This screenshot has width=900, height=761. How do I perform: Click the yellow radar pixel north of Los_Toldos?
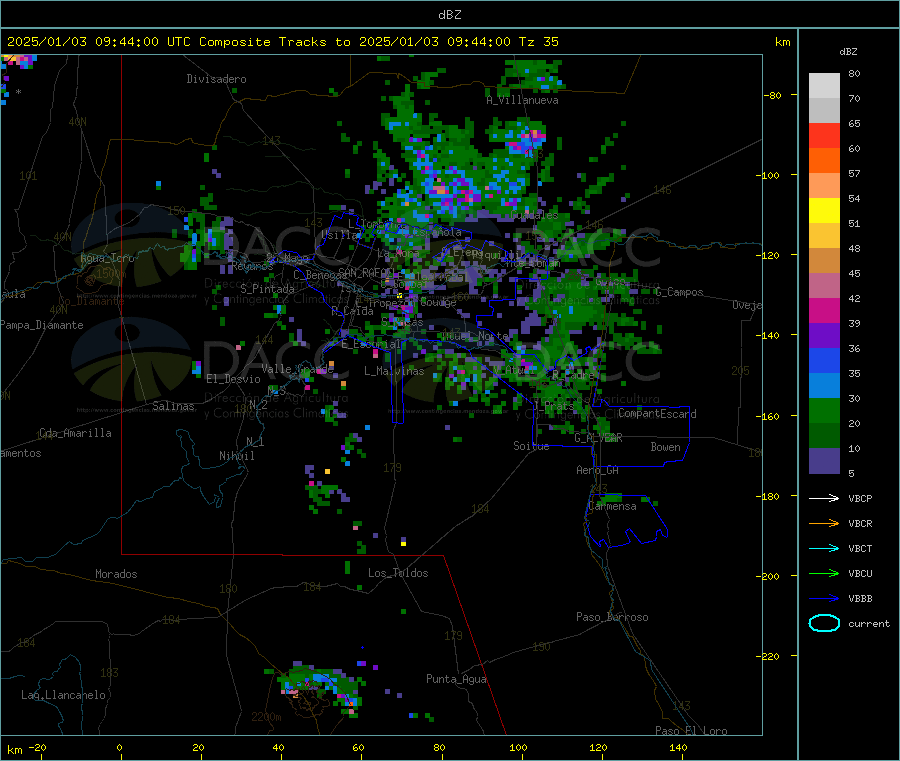[x=404, y=543]
